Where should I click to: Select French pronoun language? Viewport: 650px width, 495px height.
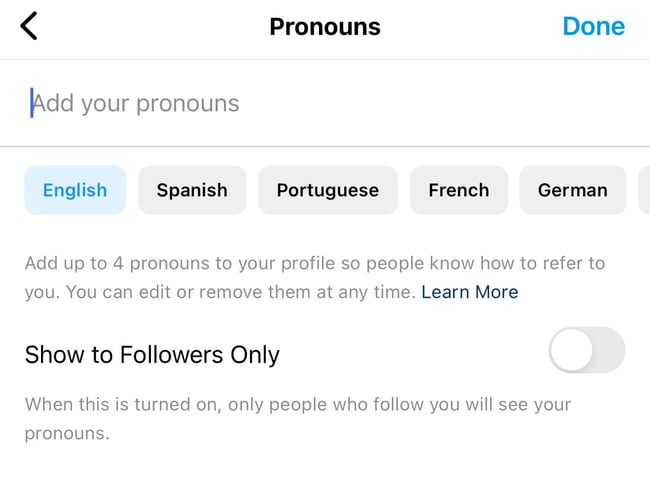point(459,190)
